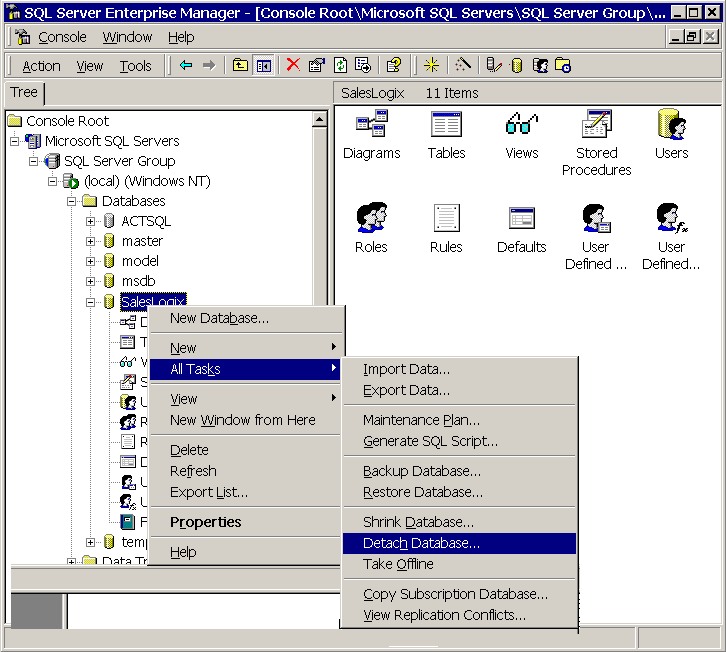
Task: Click the red Delete X toolbar icon
Action: tap(293, 65)
